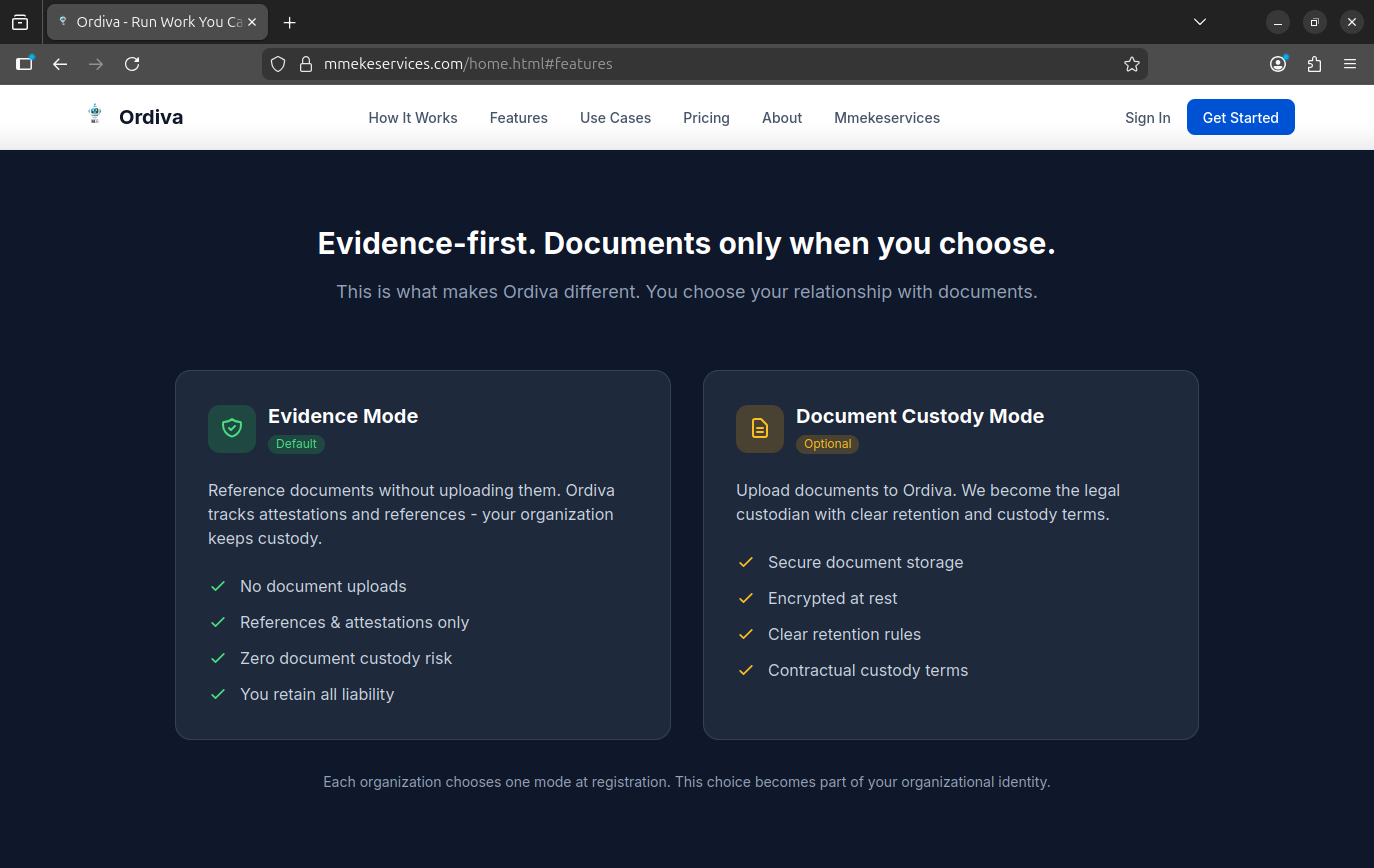Click the checkmark beside You retain all liability
Screen dimensions: 1374x868
(218, 694)
